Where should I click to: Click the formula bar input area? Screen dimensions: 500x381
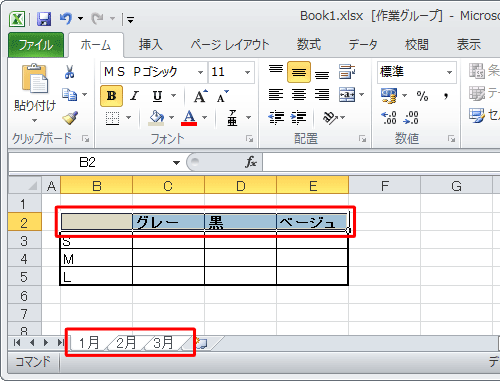pos(381,162)
